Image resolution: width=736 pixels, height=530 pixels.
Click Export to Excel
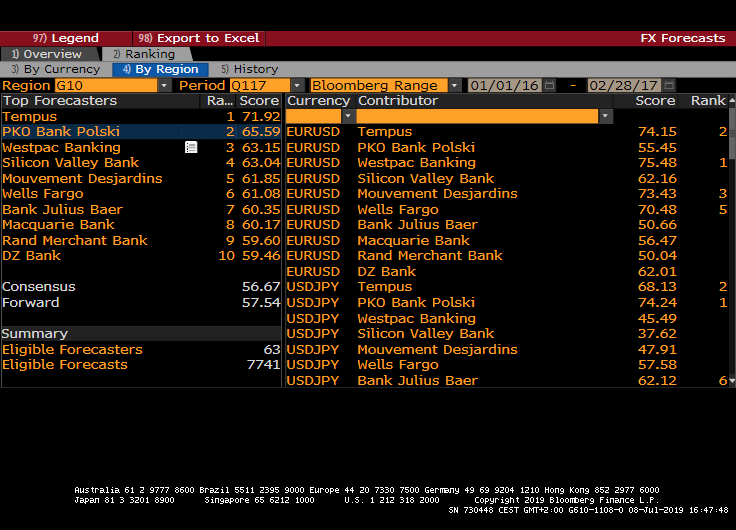199,38
